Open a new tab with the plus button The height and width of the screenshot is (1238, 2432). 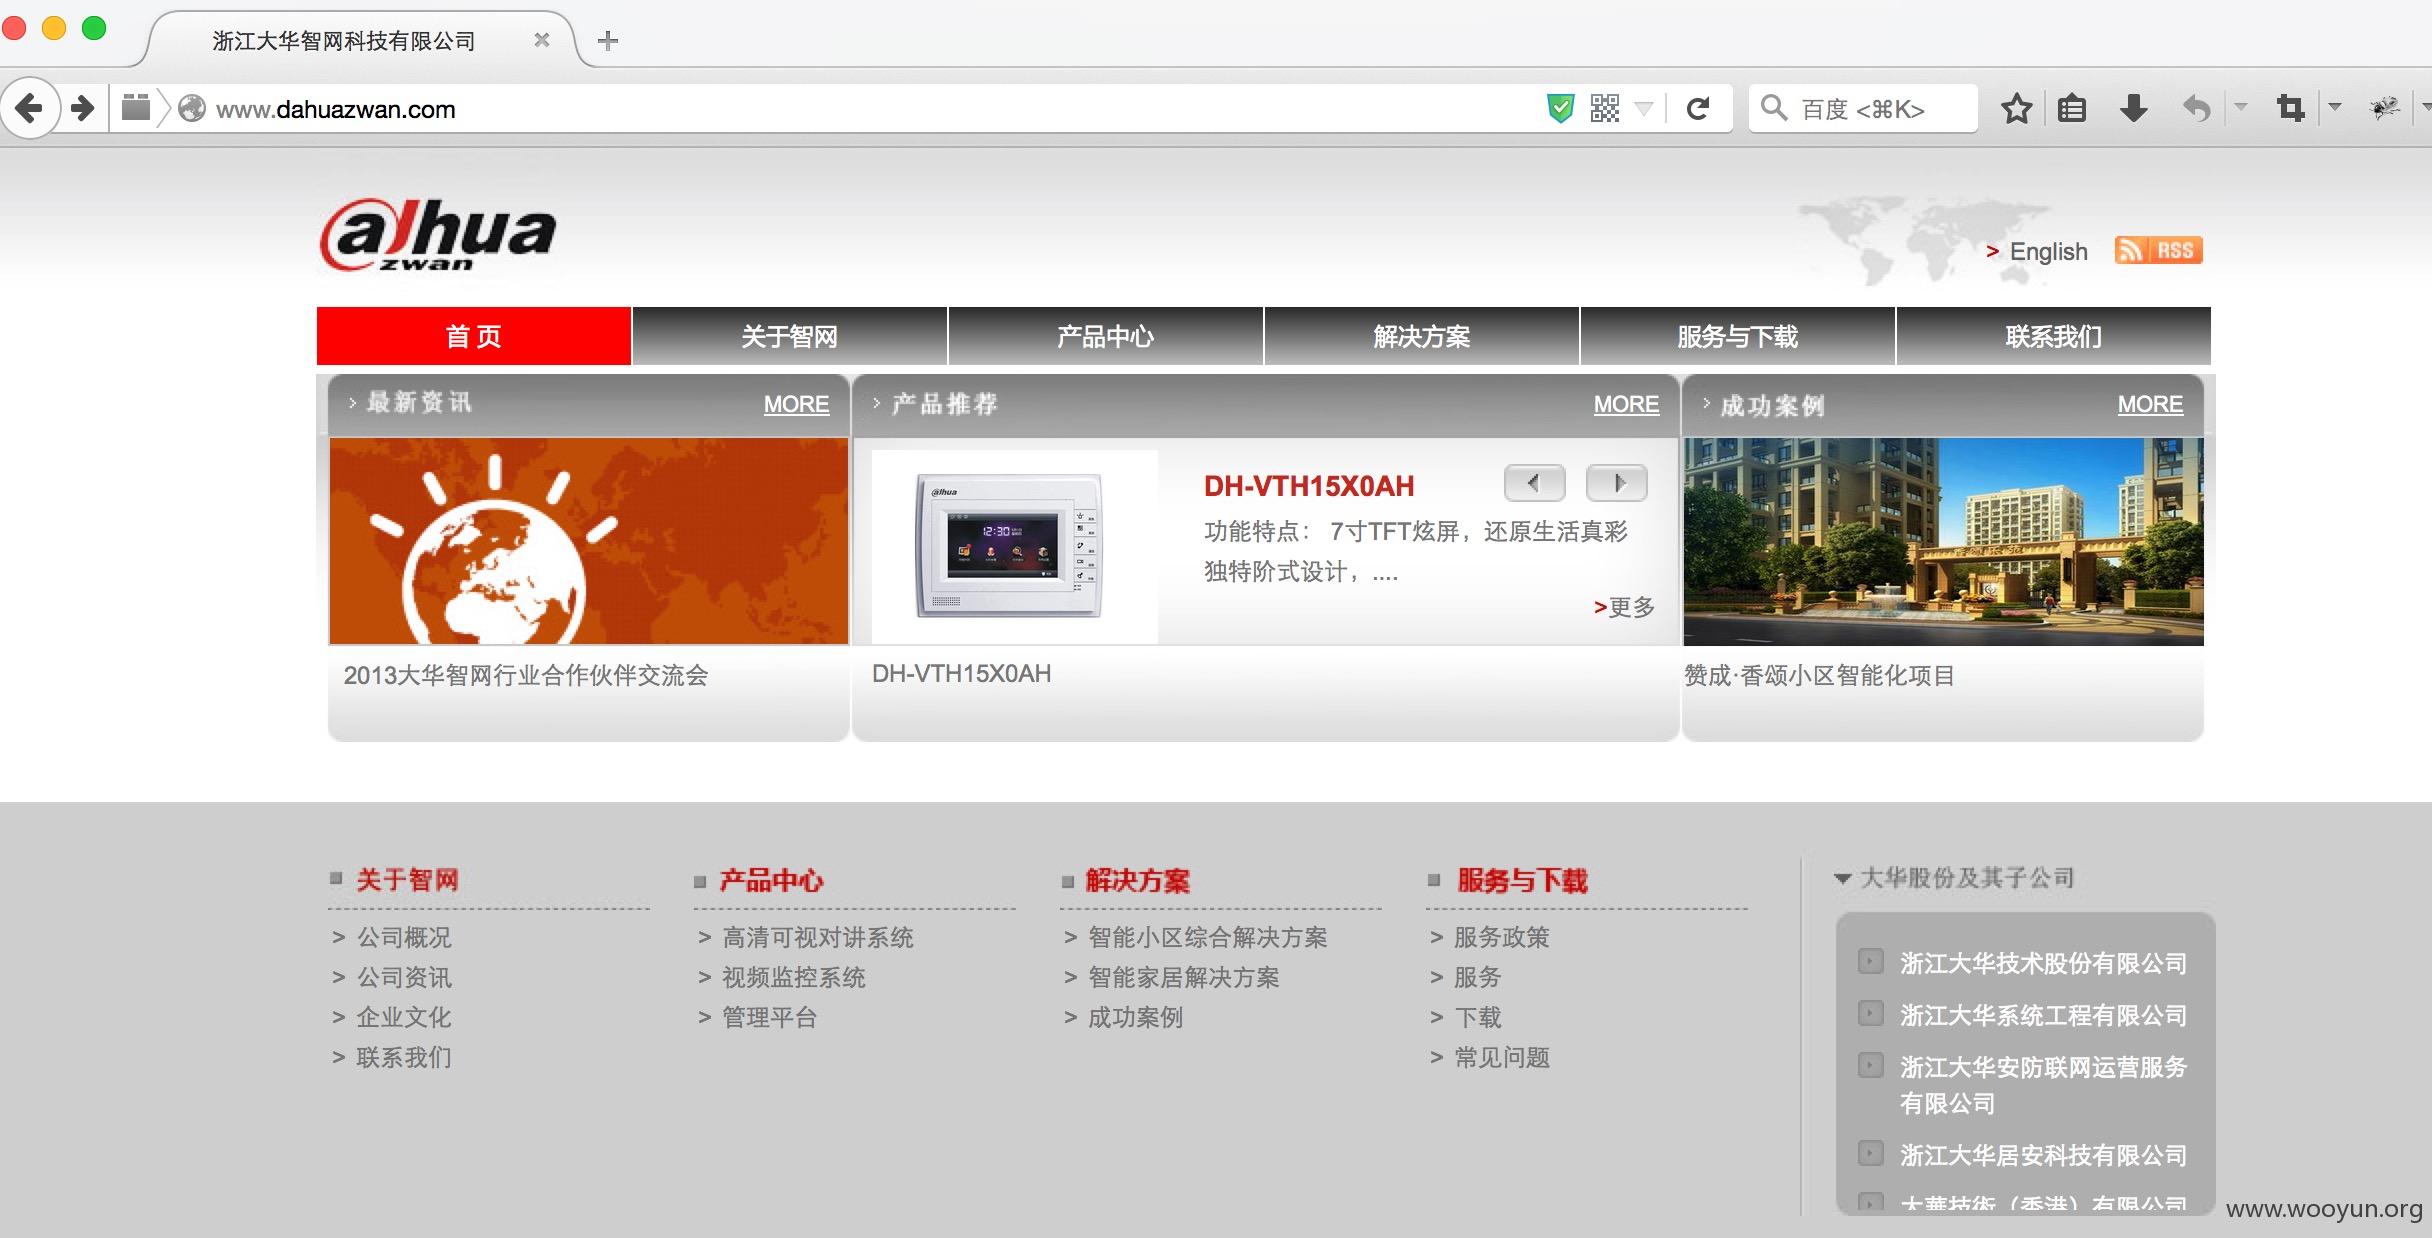tap(607, 41)
